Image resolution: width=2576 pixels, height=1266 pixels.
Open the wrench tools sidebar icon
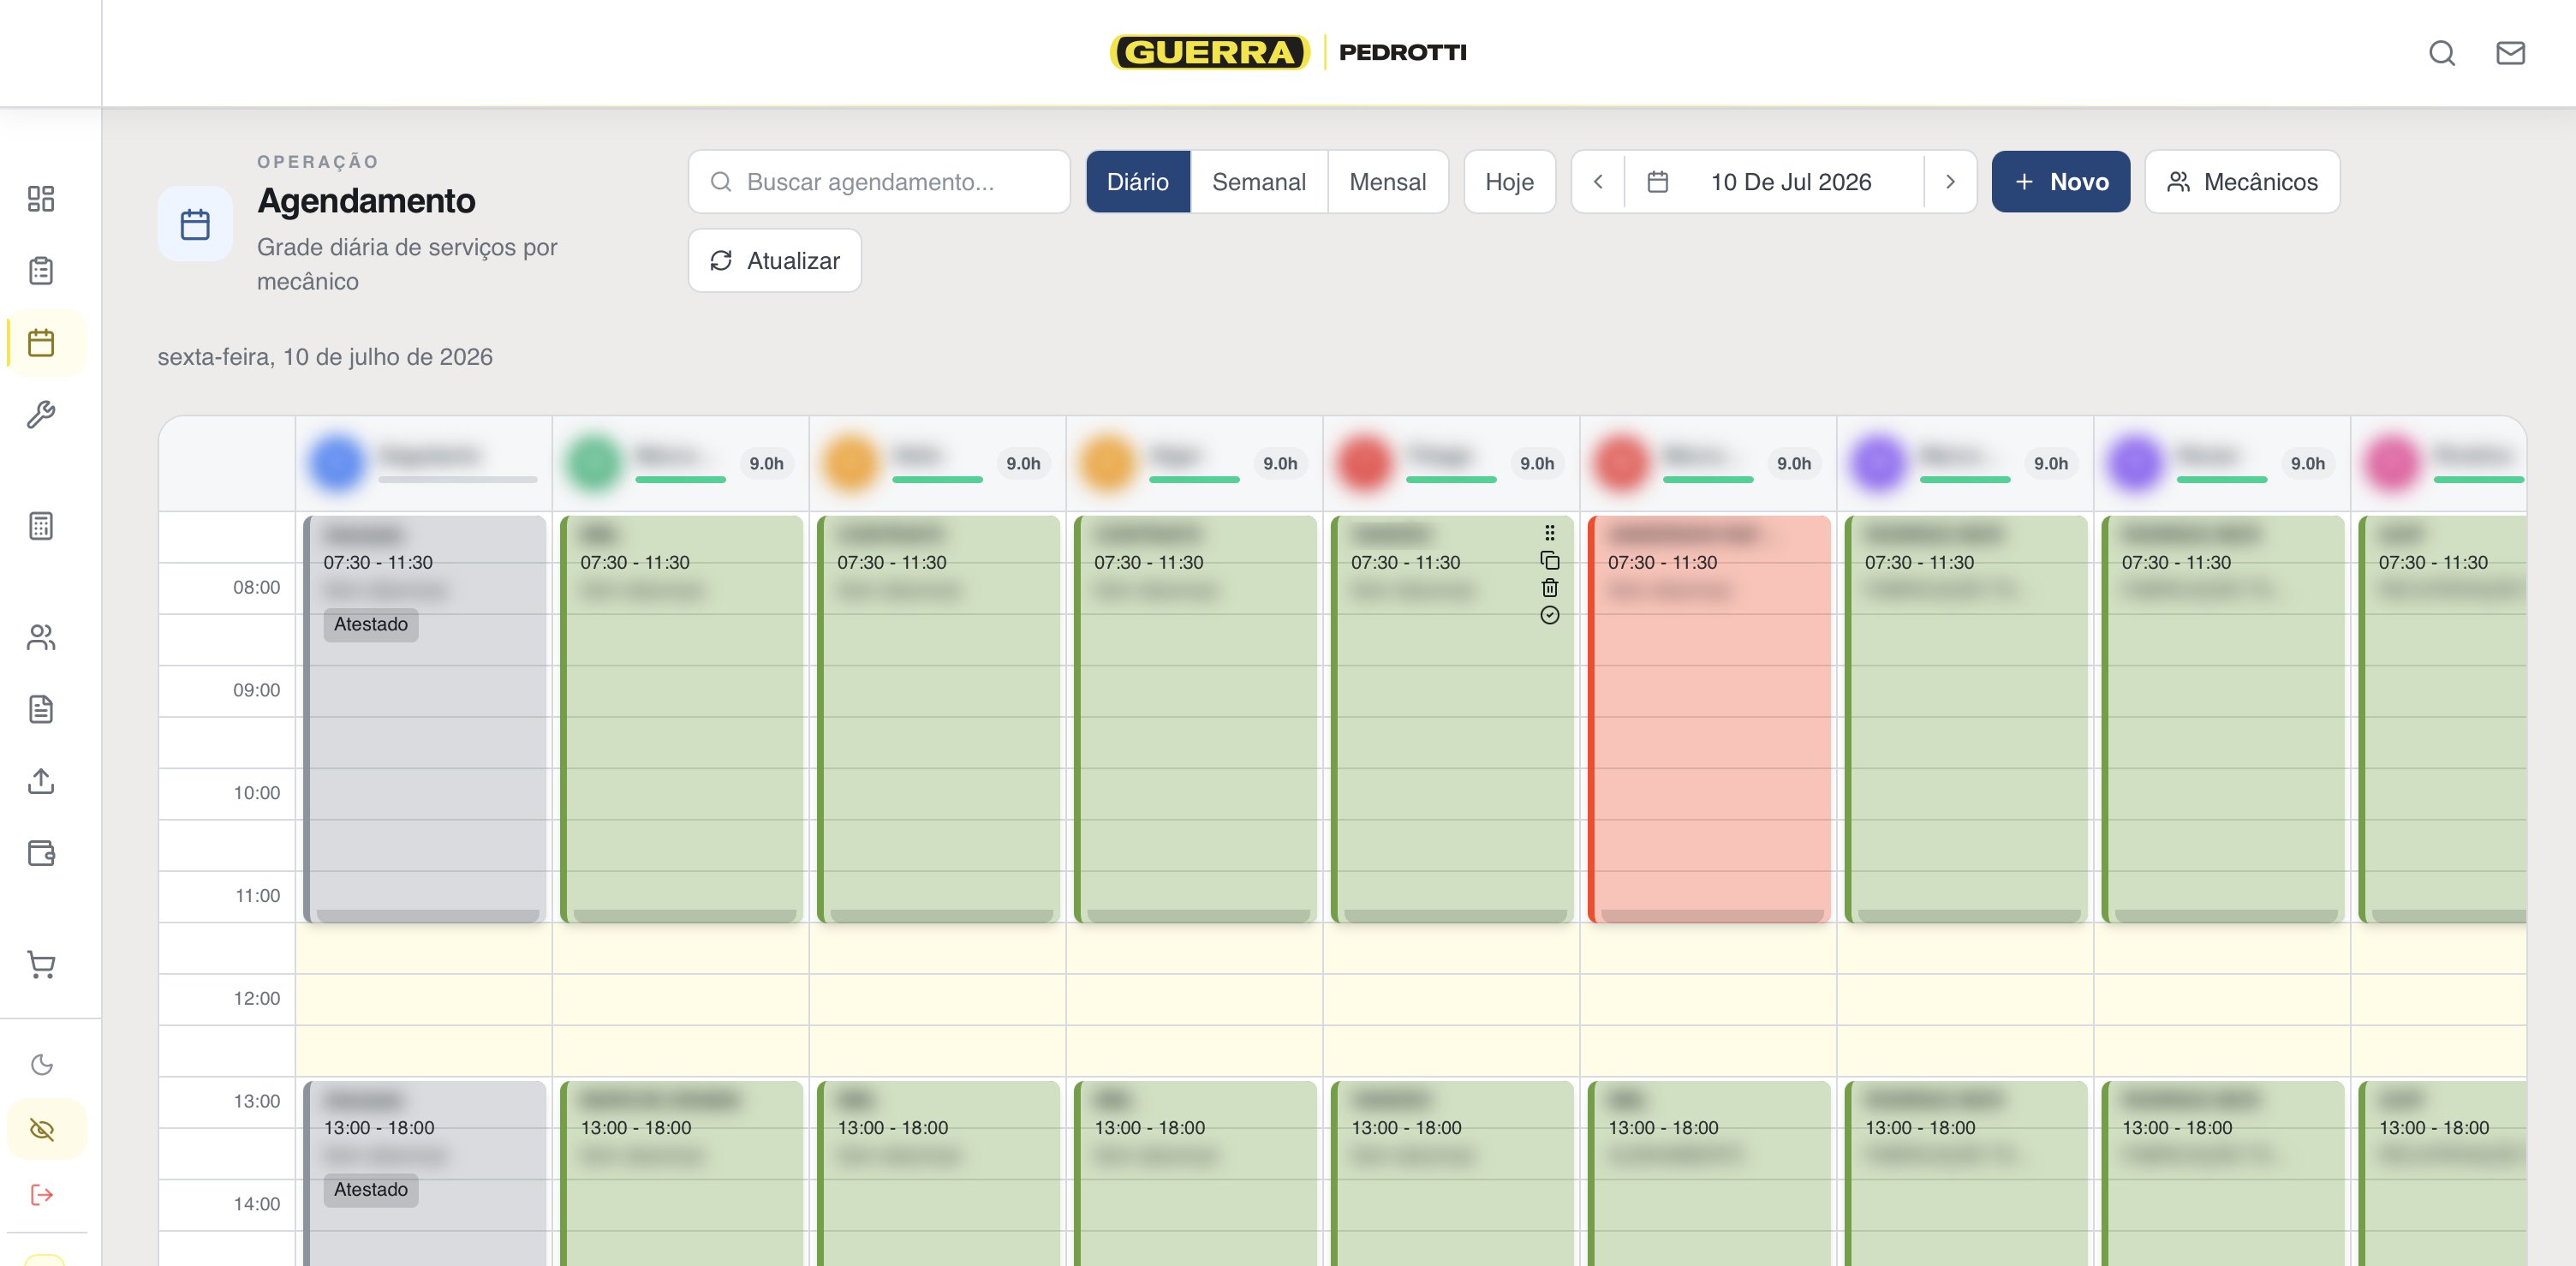[x=41, y=414]
